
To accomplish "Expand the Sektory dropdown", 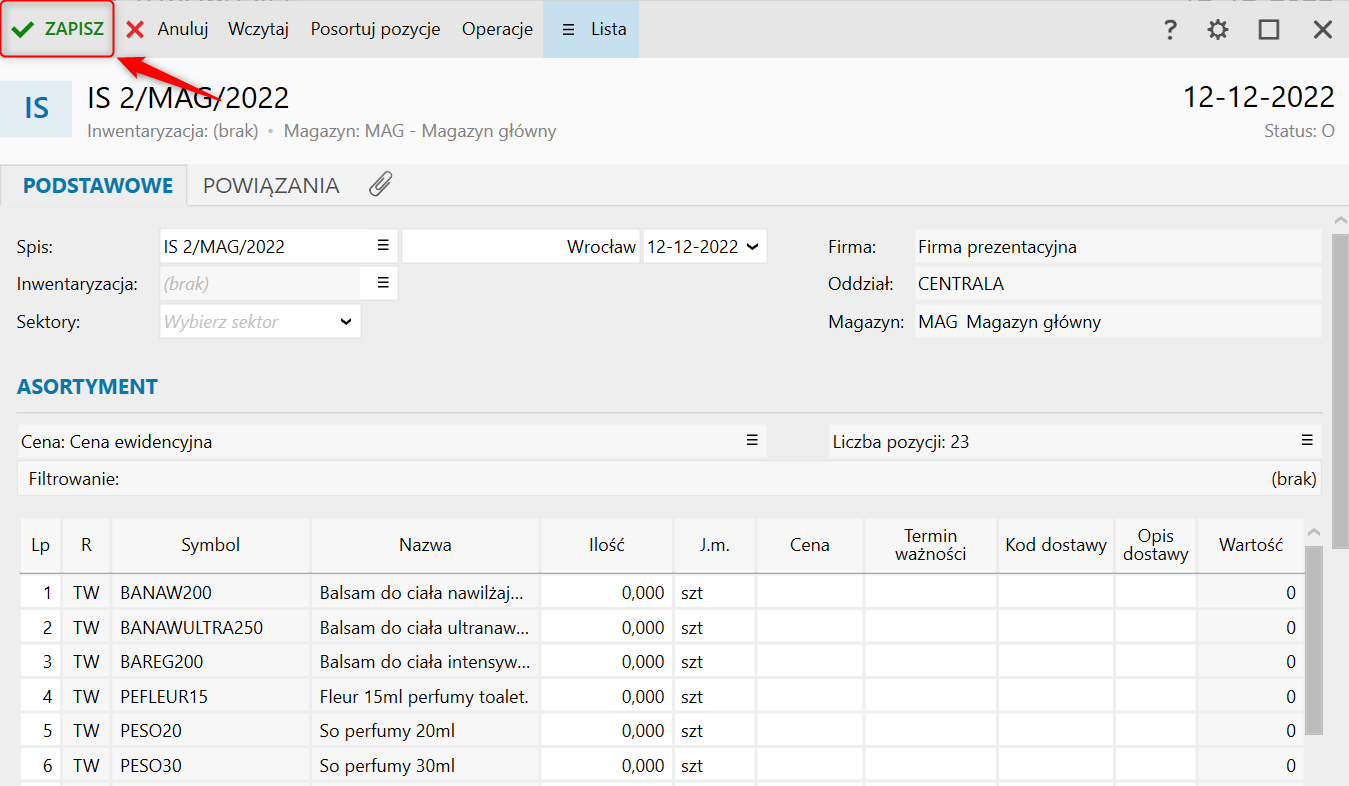I will [x=345, y=322].
